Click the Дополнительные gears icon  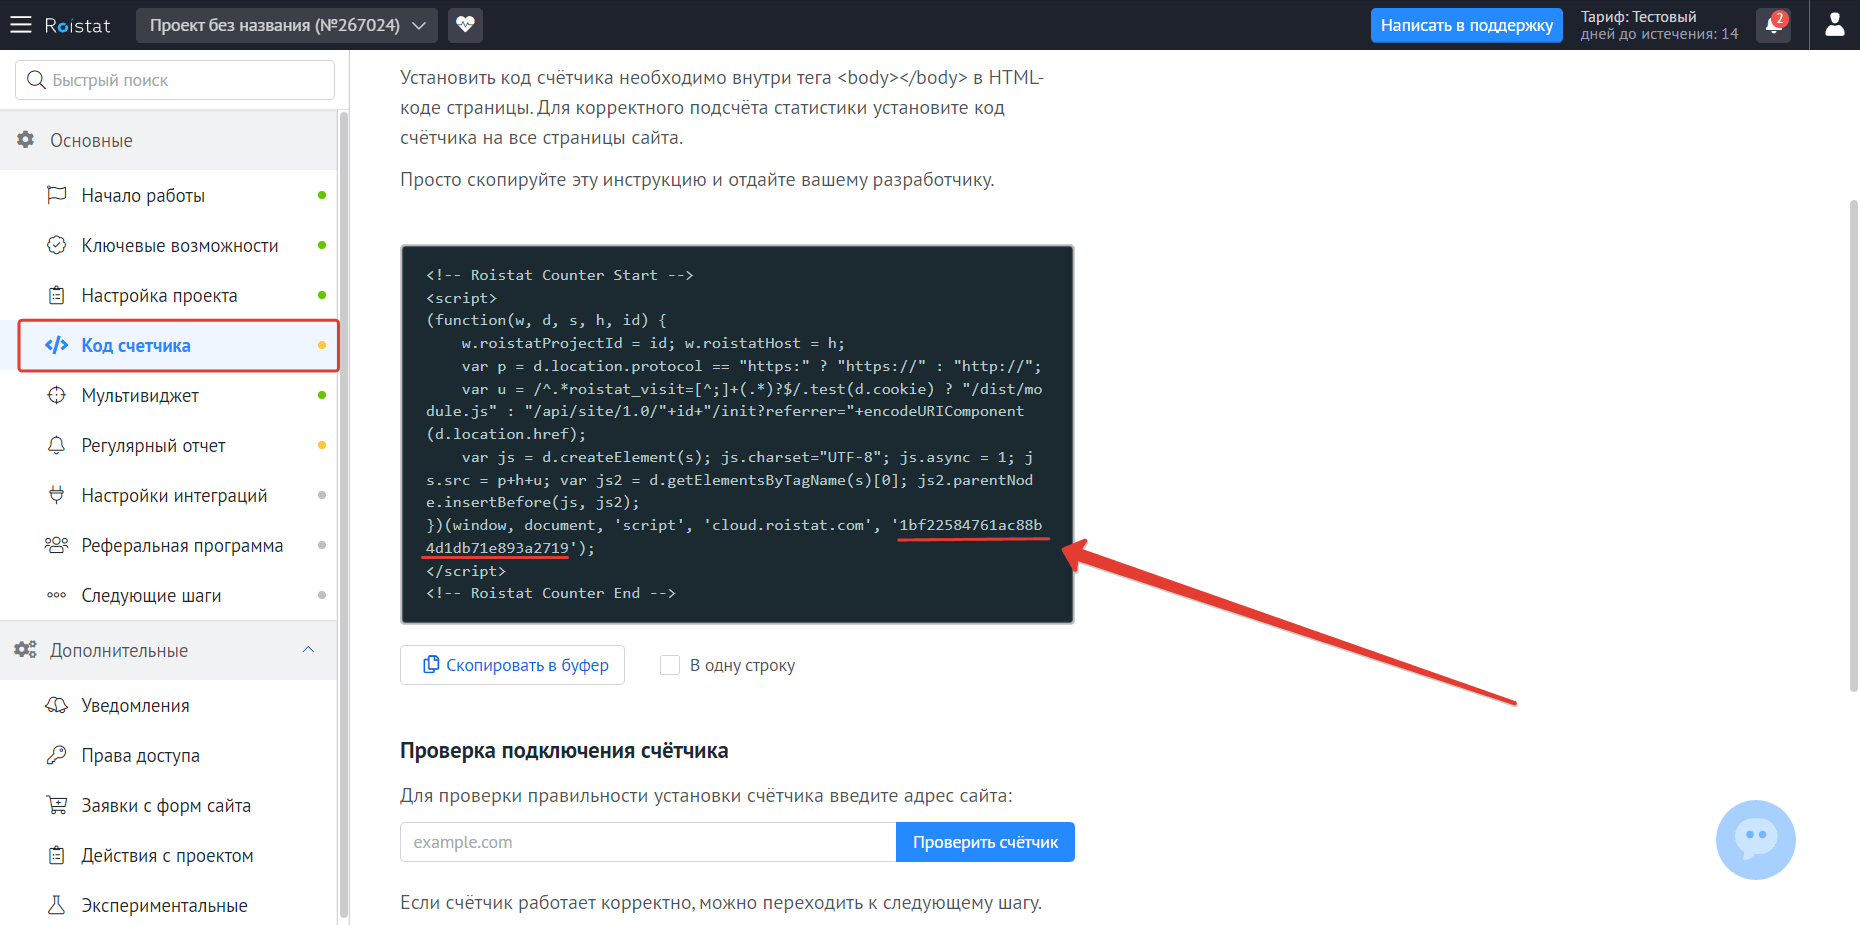(26, 650)
